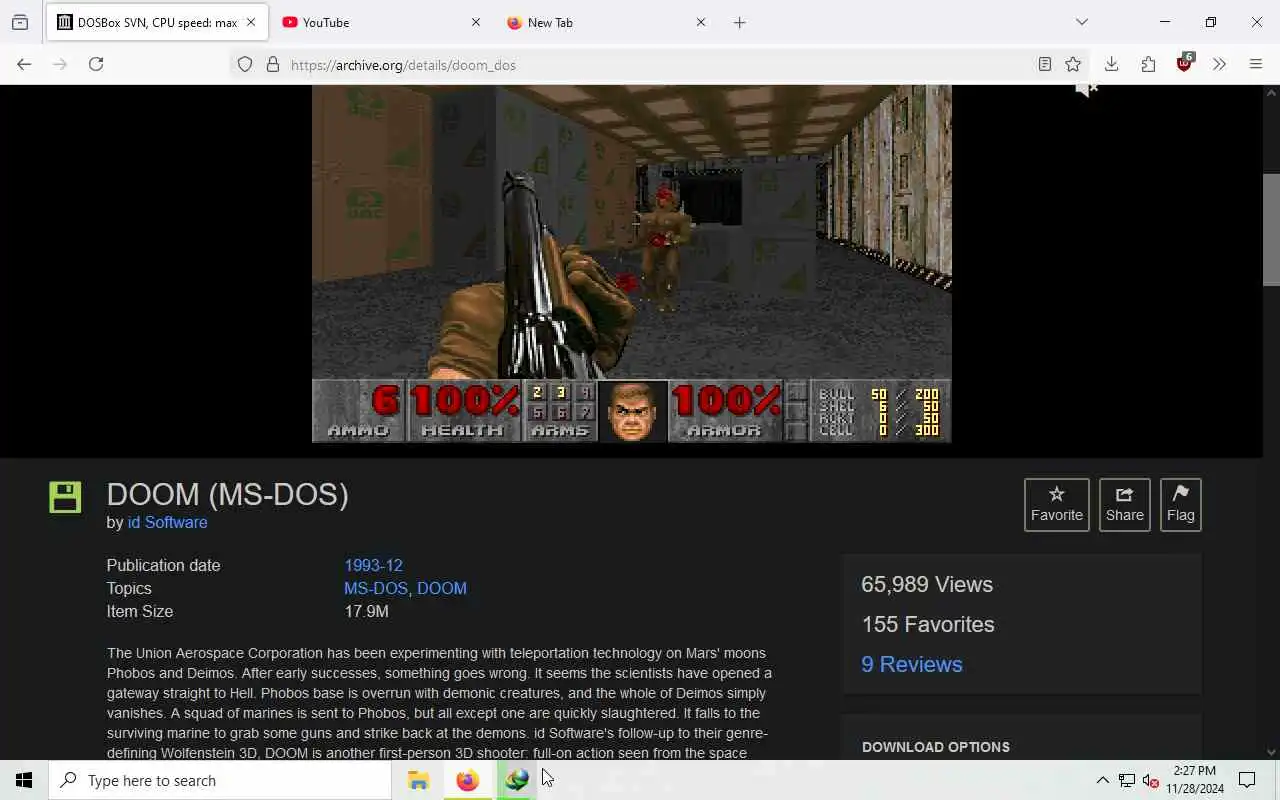Open the network status tray icon
Viewport: 1280px width, 800px height.
1126,780
